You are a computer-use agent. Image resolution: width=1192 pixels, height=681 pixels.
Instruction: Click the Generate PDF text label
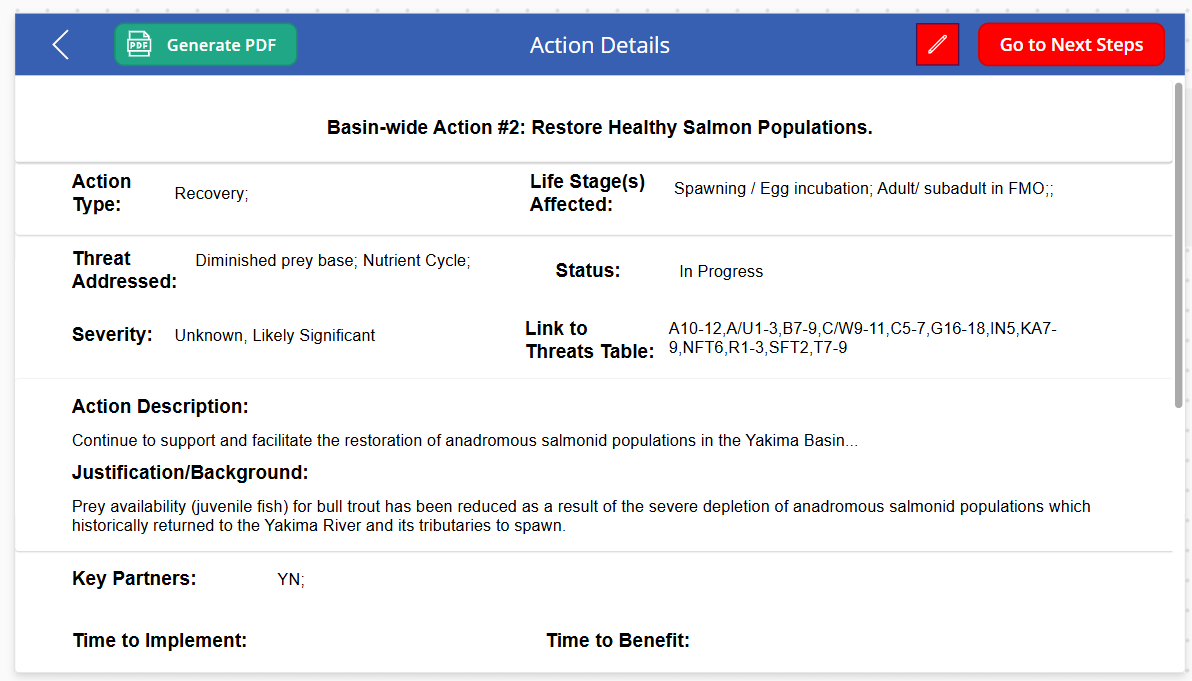pos(221,45)
